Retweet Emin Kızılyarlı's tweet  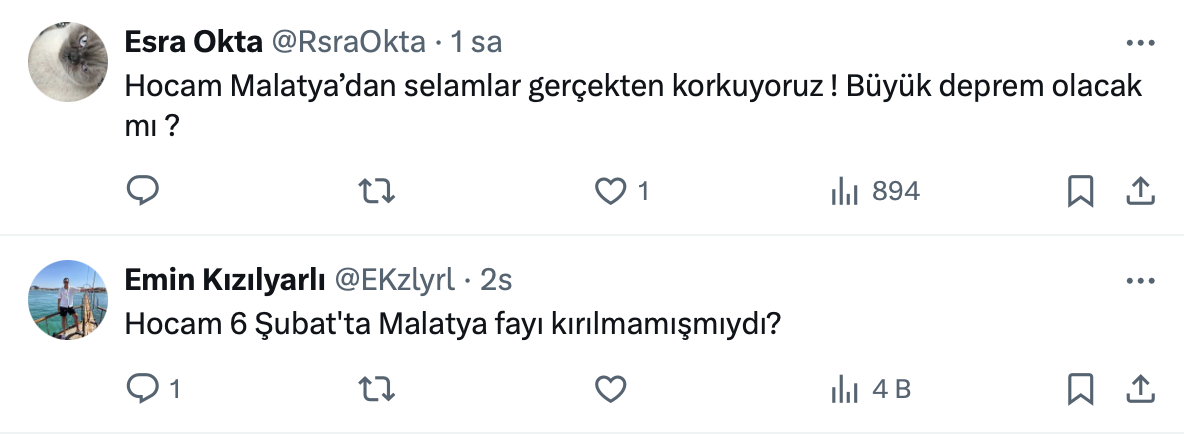[376, 388]
